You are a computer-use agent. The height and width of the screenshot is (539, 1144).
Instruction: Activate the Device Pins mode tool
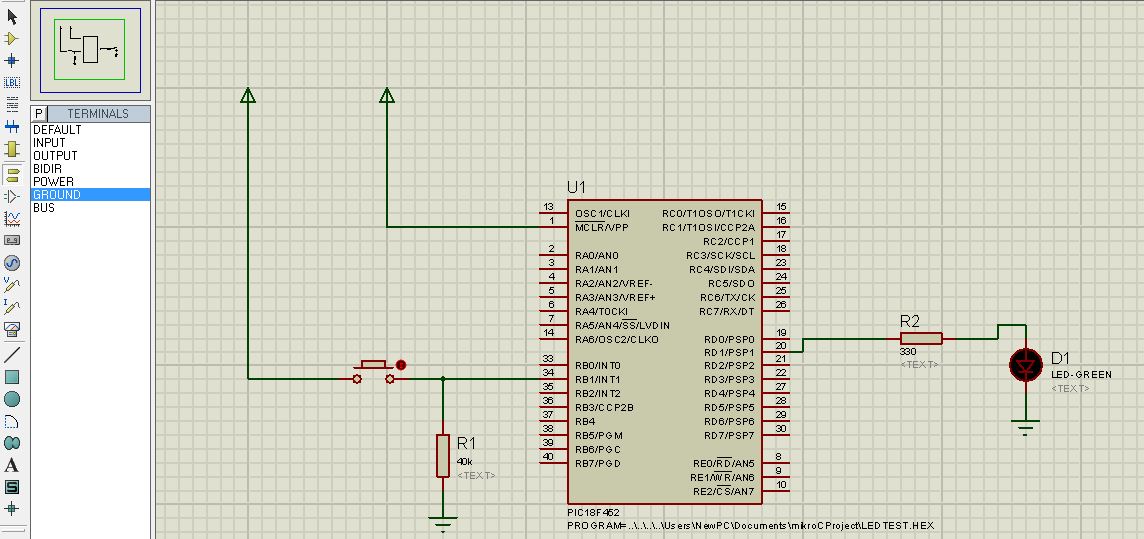[x=12, y=196]
